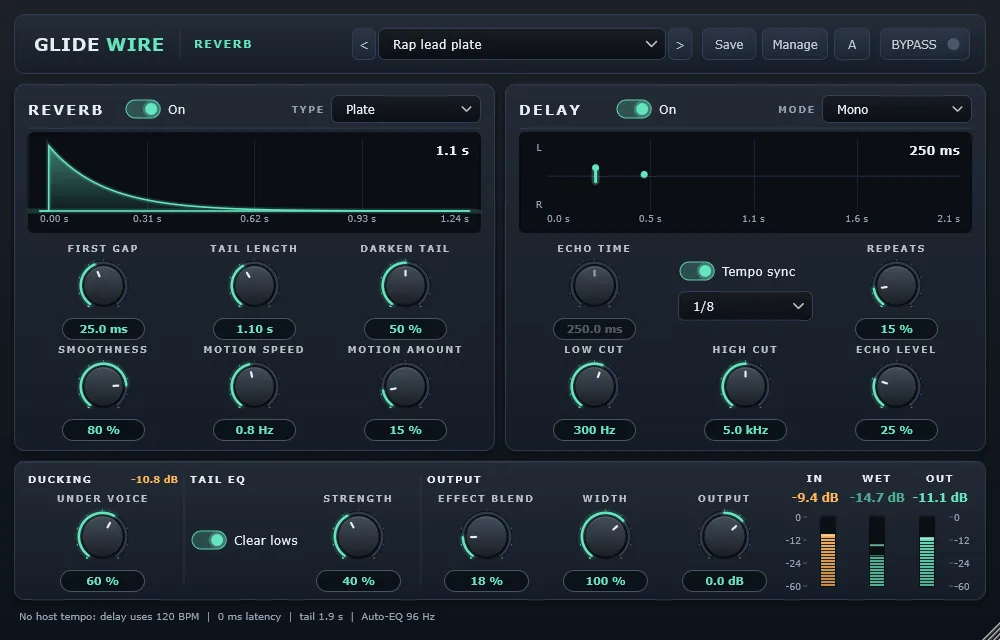Viewport: 1000px width, 640px height.
Task: Click the Tail Length knob
Action: [x=254, y=285]
